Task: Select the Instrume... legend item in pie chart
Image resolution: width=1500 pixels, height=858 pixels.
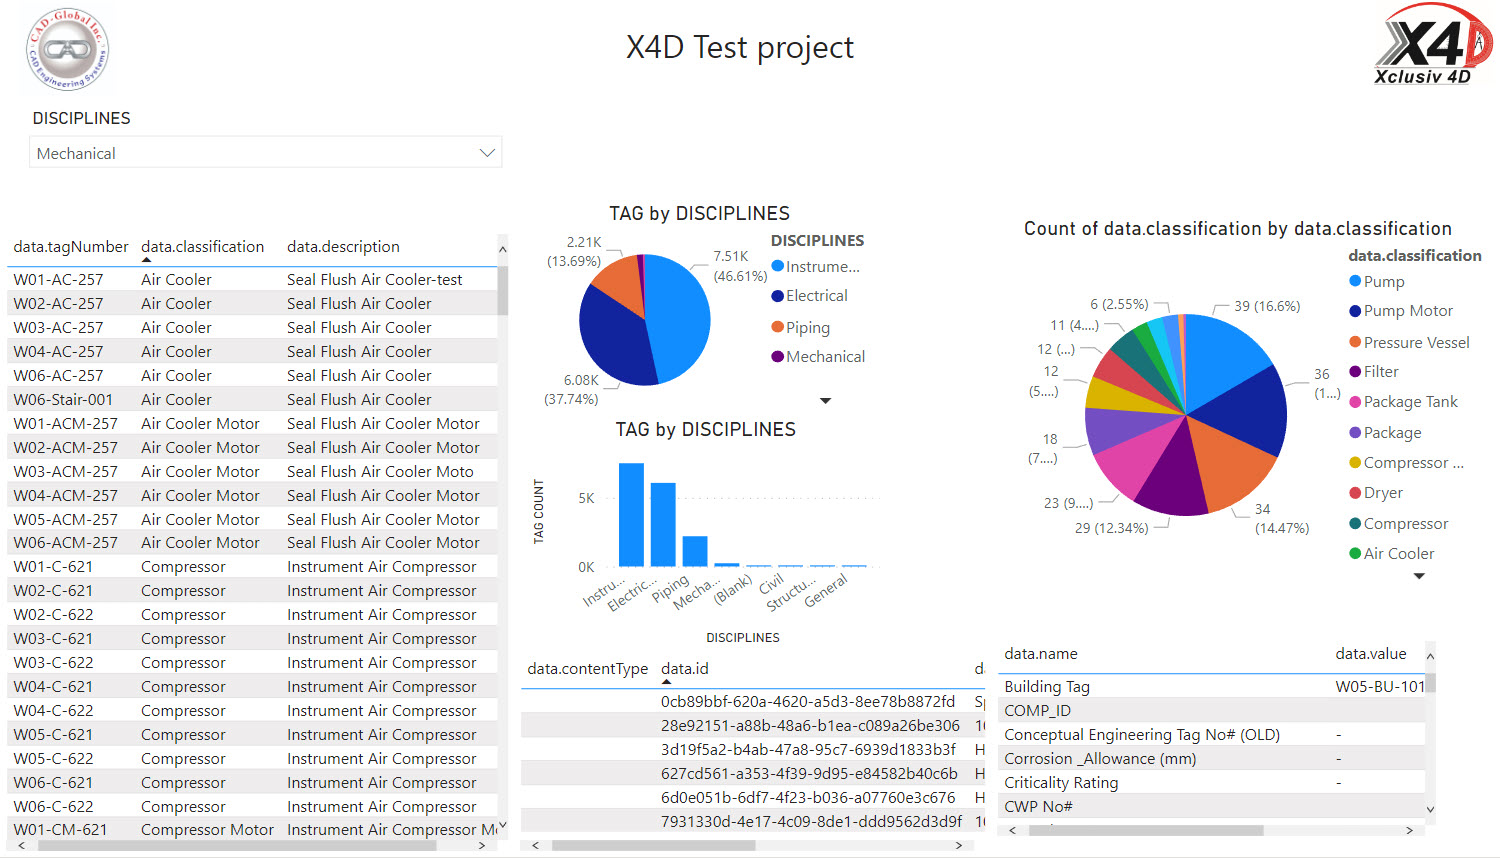Action: [x=816, y=266]
